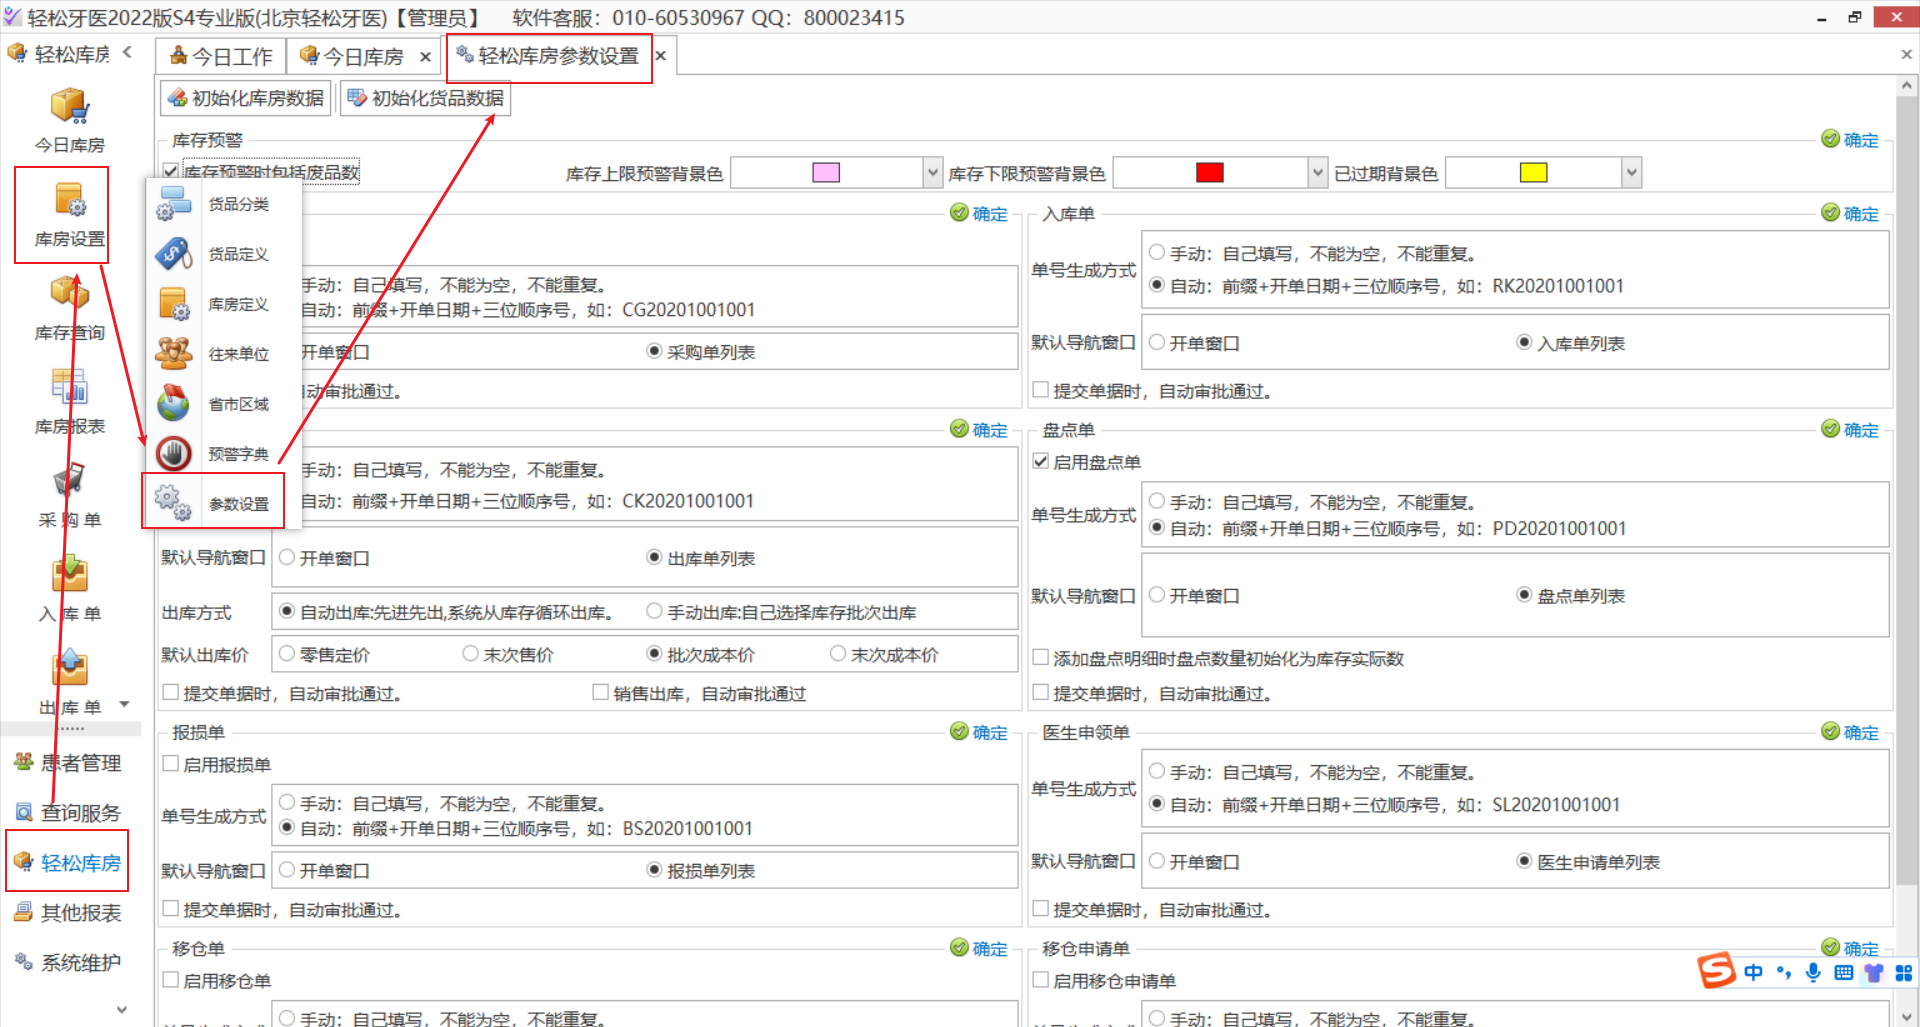Confirm 医生申领单 settings with 确定
Viewport: 1920px width, 1027px height.
1850,733
